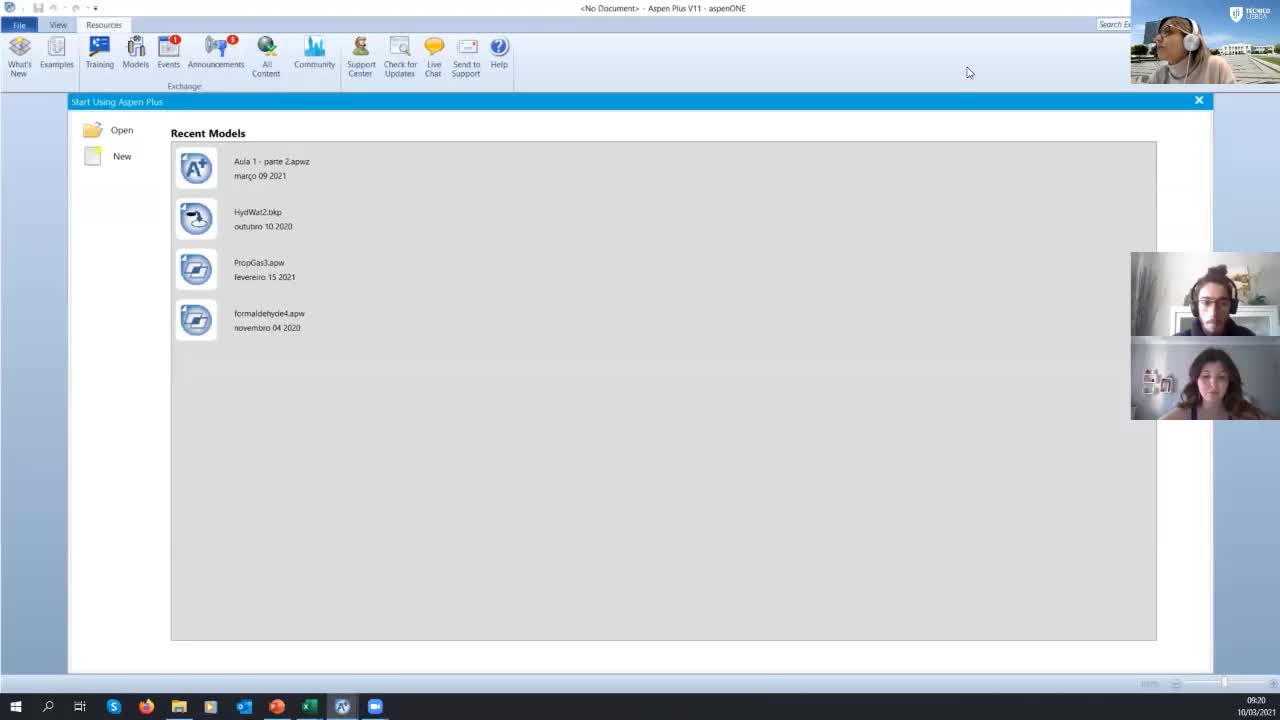1280x720 pixels.
Task: Open Outlook from the taskbar
Action: point(244,706)
